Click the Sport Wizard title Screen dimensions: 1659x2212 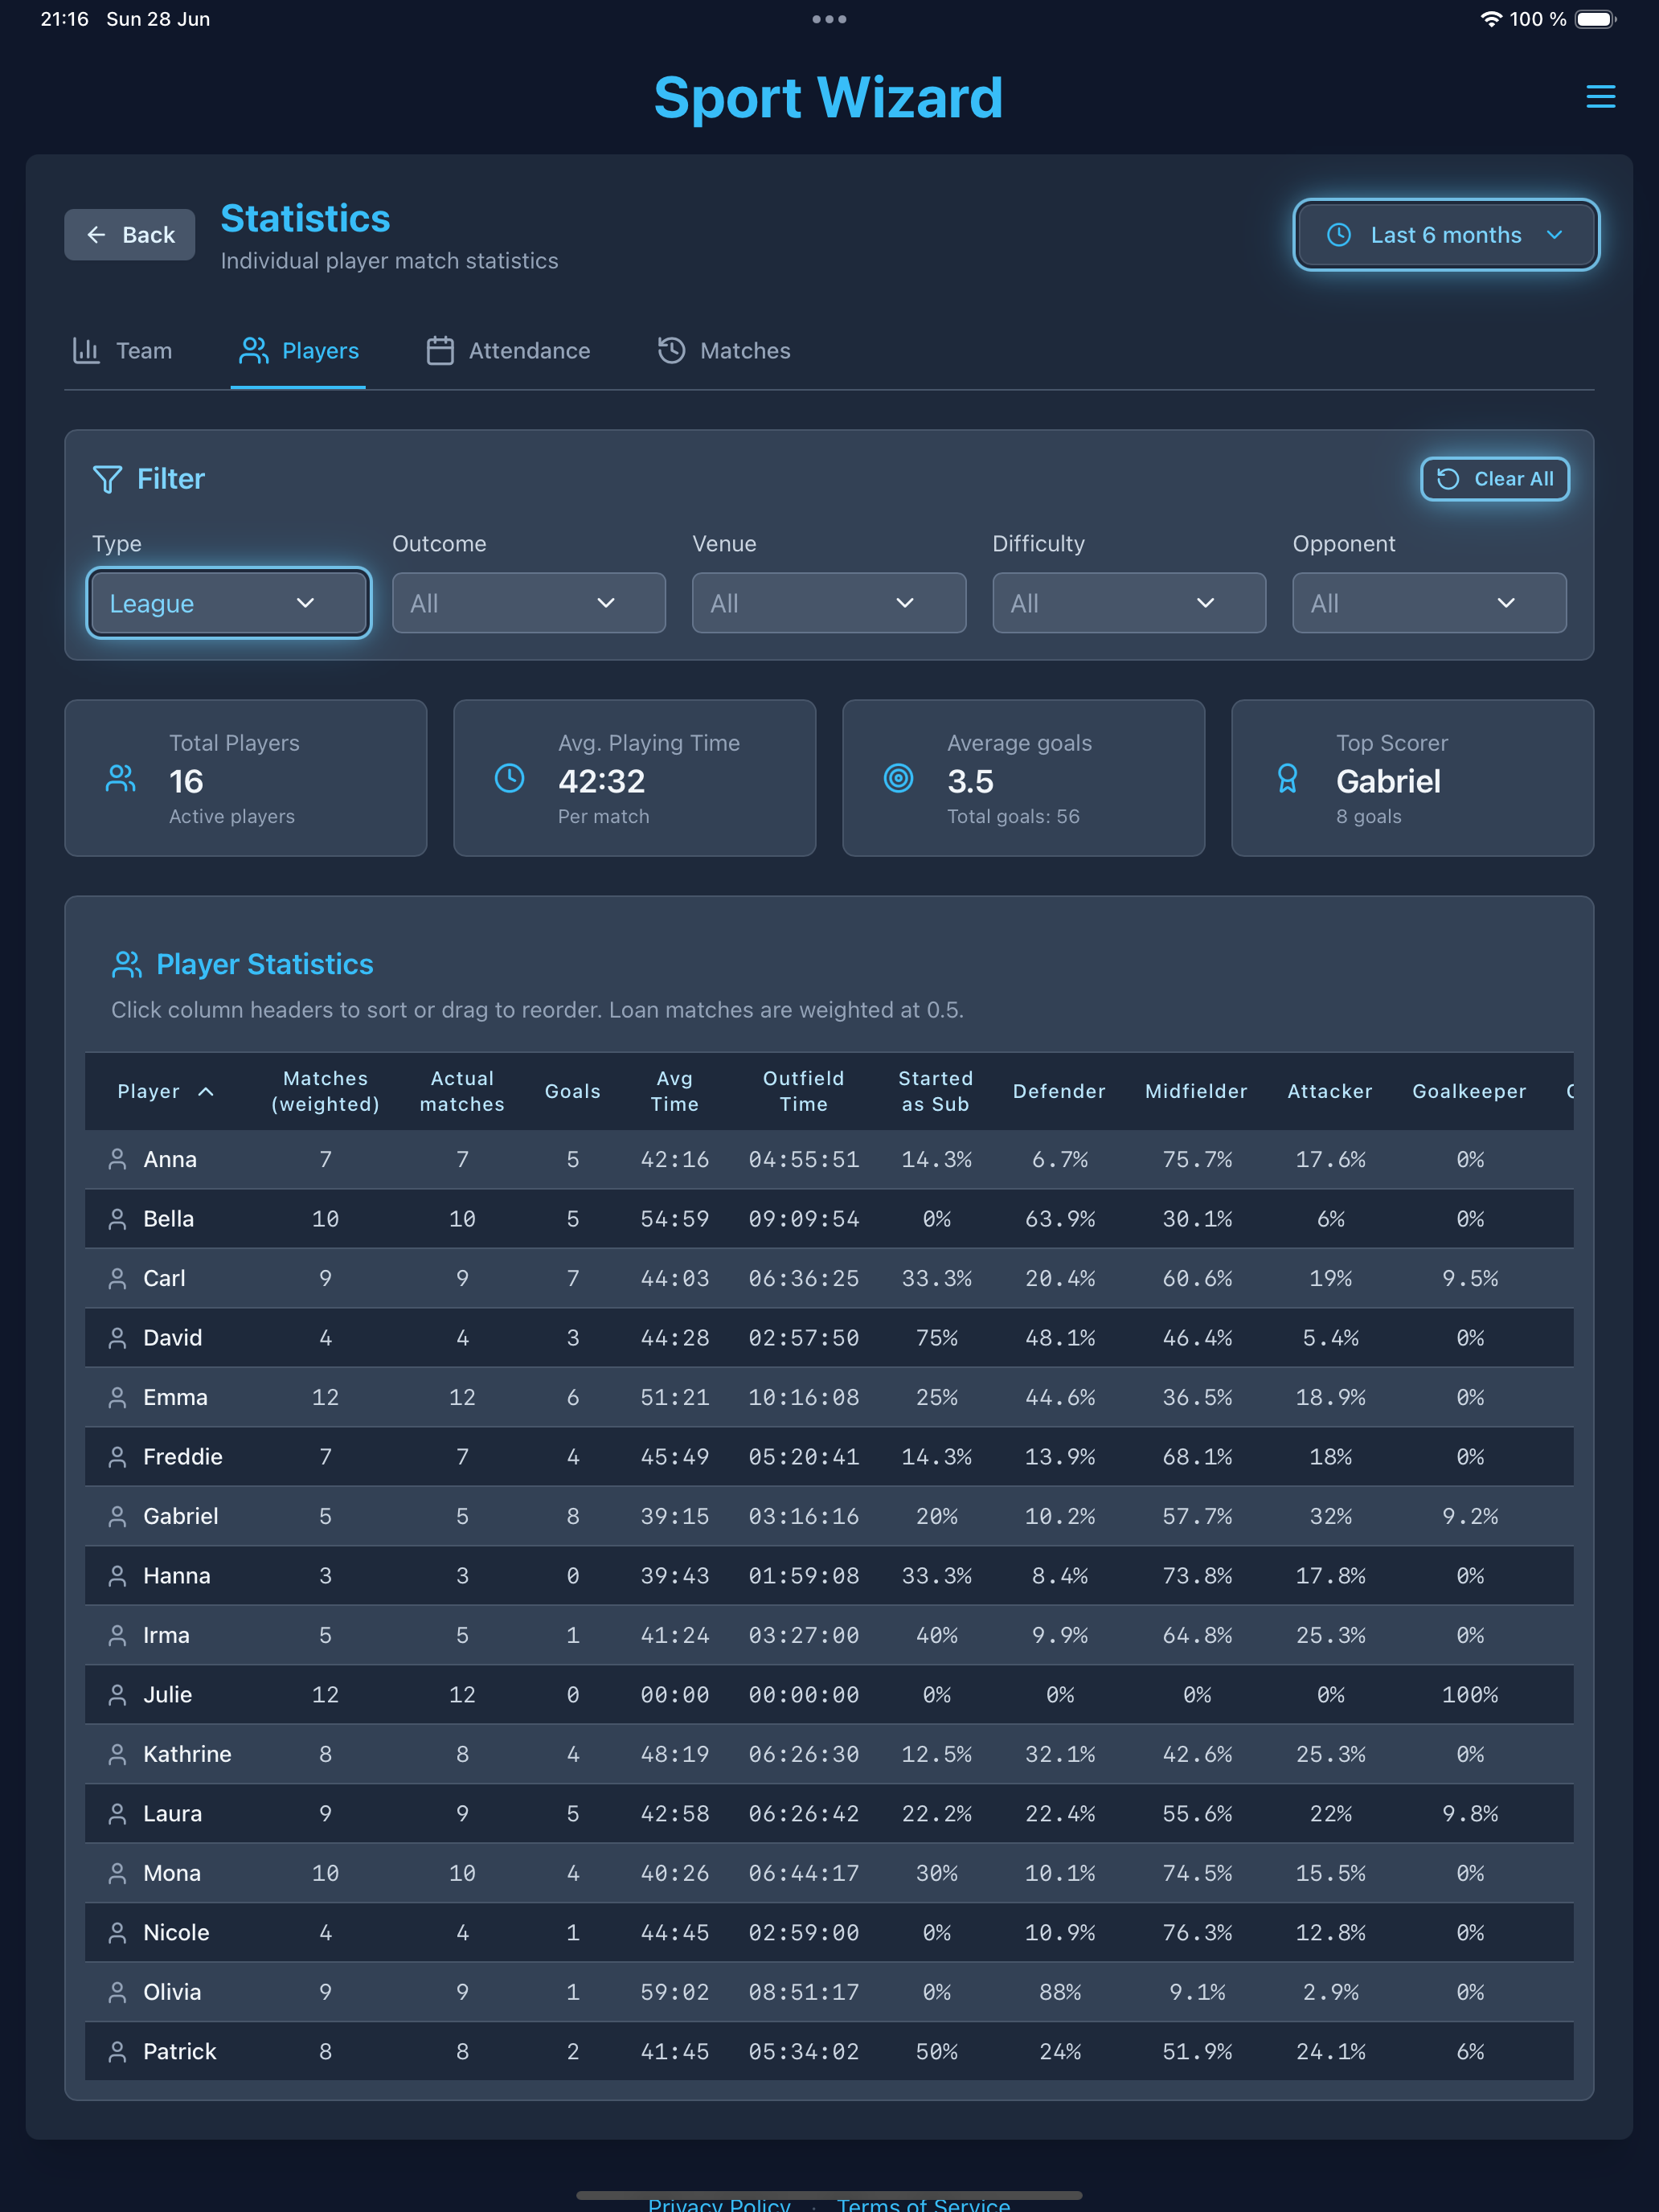click(829, 97)
